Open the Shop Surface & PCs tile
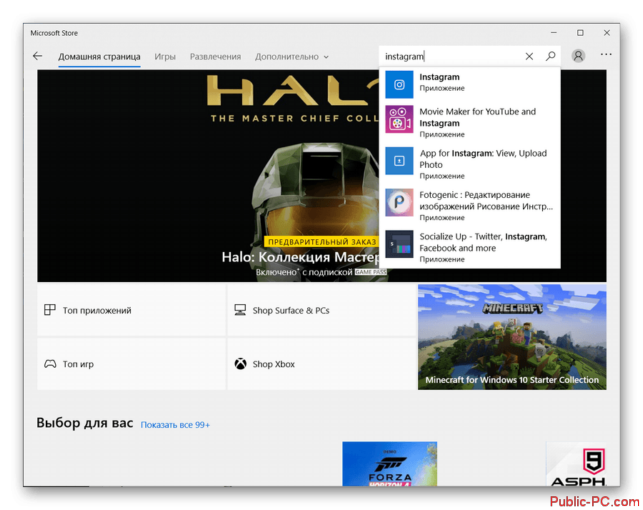 coord(322,310)
